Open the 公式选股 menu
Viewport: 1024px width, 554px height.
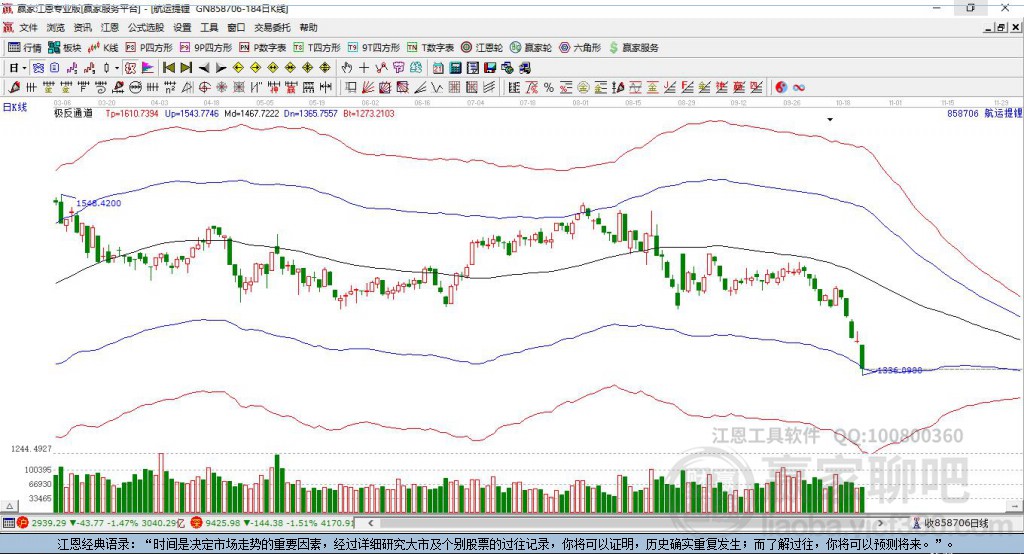point(146,27)
